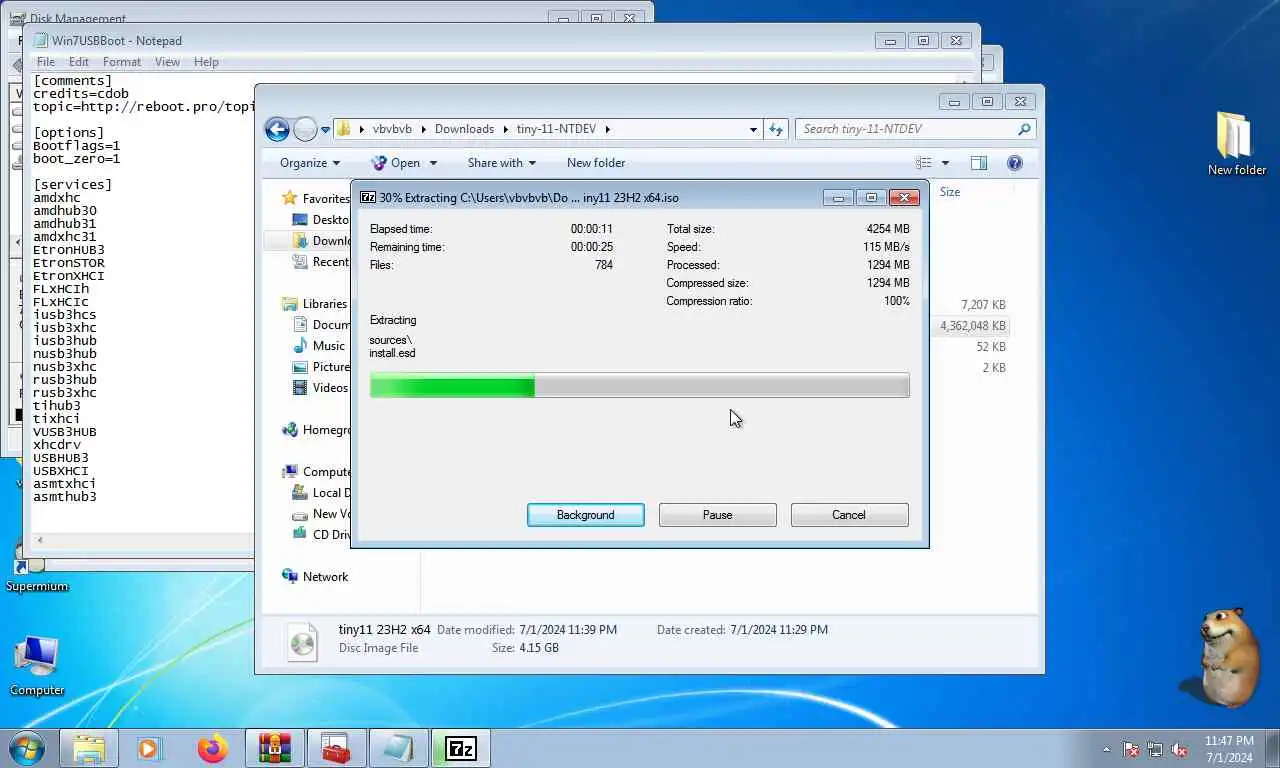Toggle the preview pane icon
Screen dimensions: 1280x768
pos(979,163)
